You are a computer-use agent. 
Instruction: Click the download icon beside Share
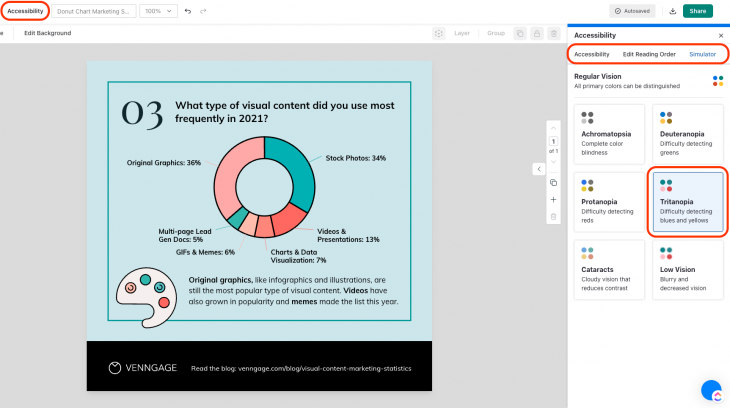(x=673, y=11)
